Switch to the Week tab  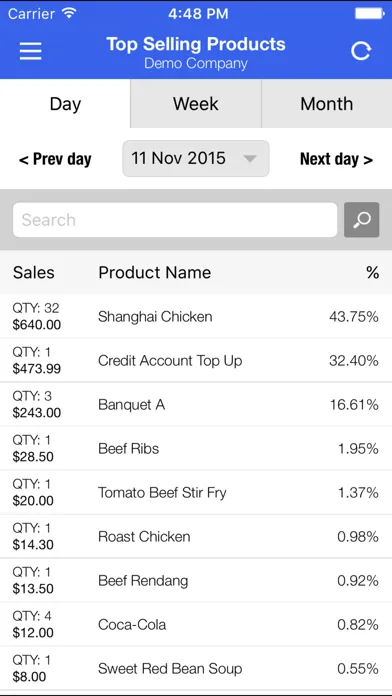pyautogui.click(x=196, y=104)
